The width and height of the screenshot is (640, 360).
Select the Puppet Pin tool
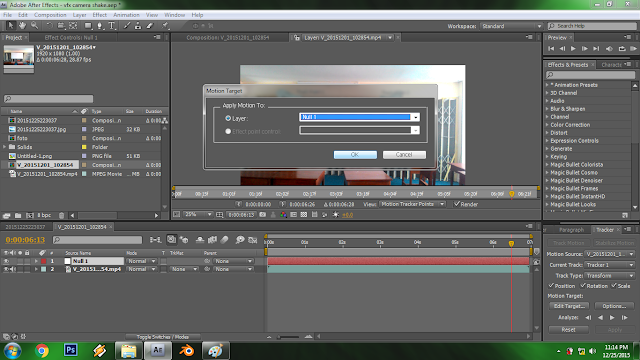pos(165,26)
